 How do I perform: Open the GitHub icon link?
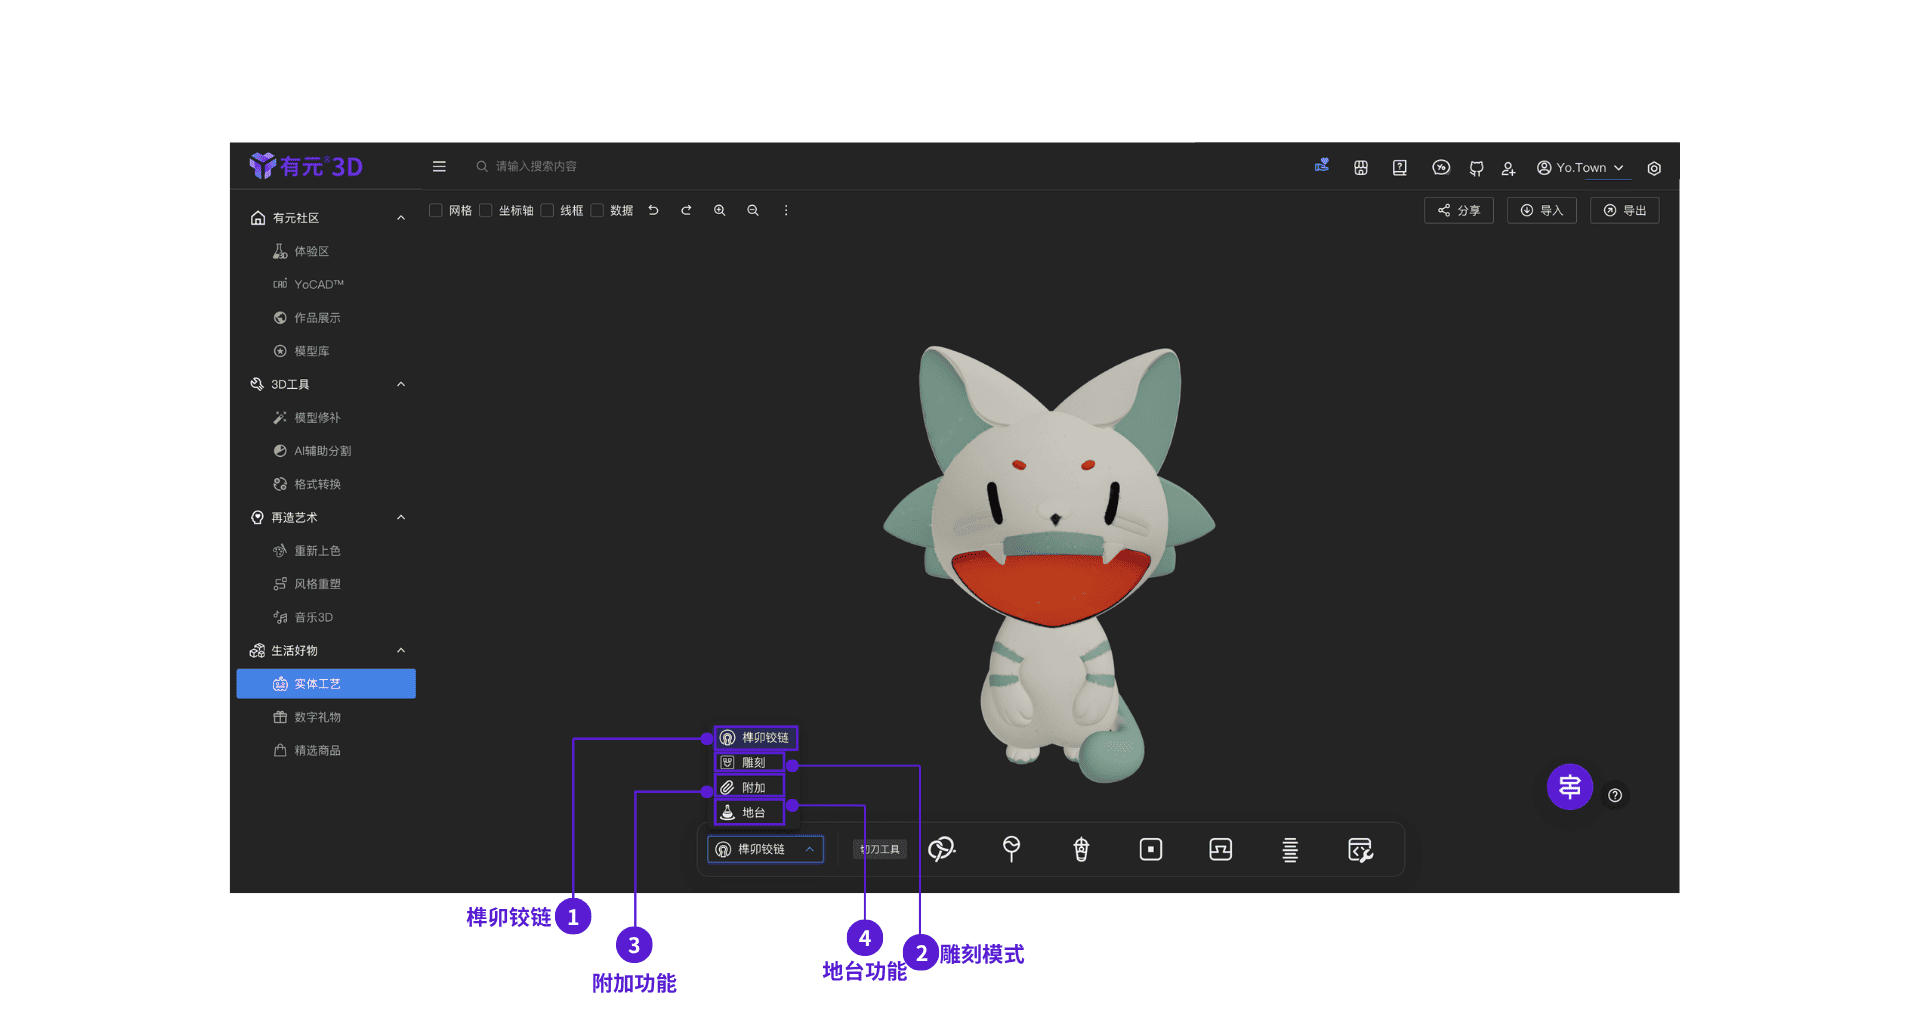point(1476,168)
